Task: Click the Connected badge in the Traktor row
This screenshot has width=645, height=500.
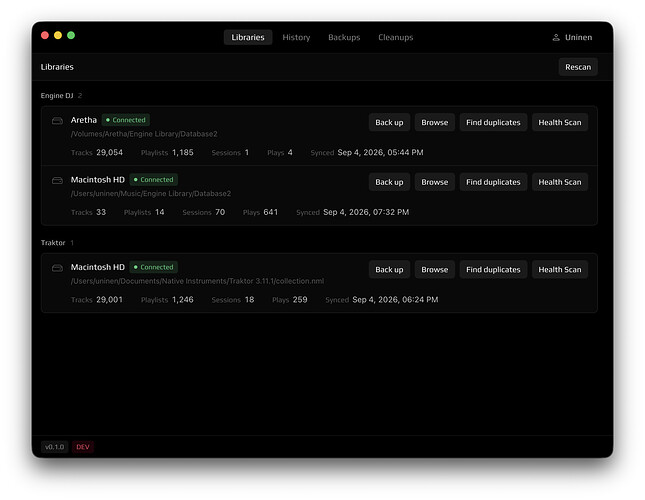Action: point(153,267)
